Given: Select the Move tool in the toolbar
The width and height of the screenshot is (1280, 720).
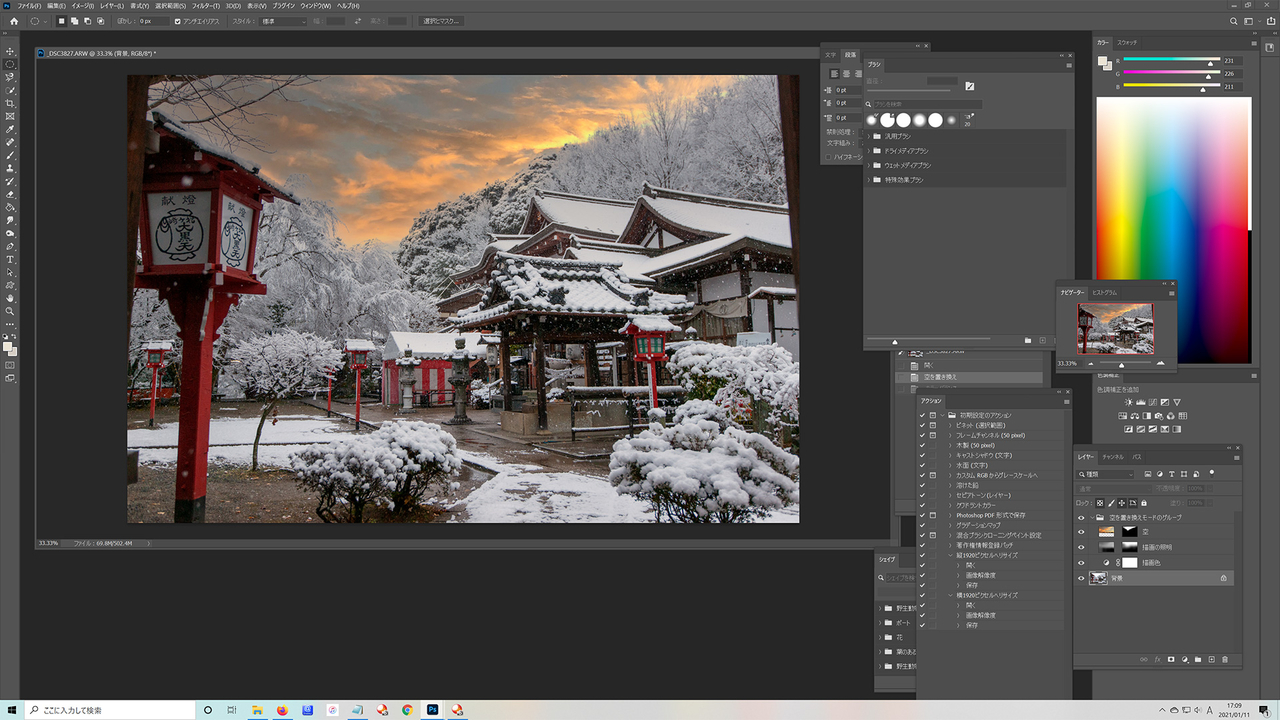Looking at the screenshot, I should coord(10,51).
